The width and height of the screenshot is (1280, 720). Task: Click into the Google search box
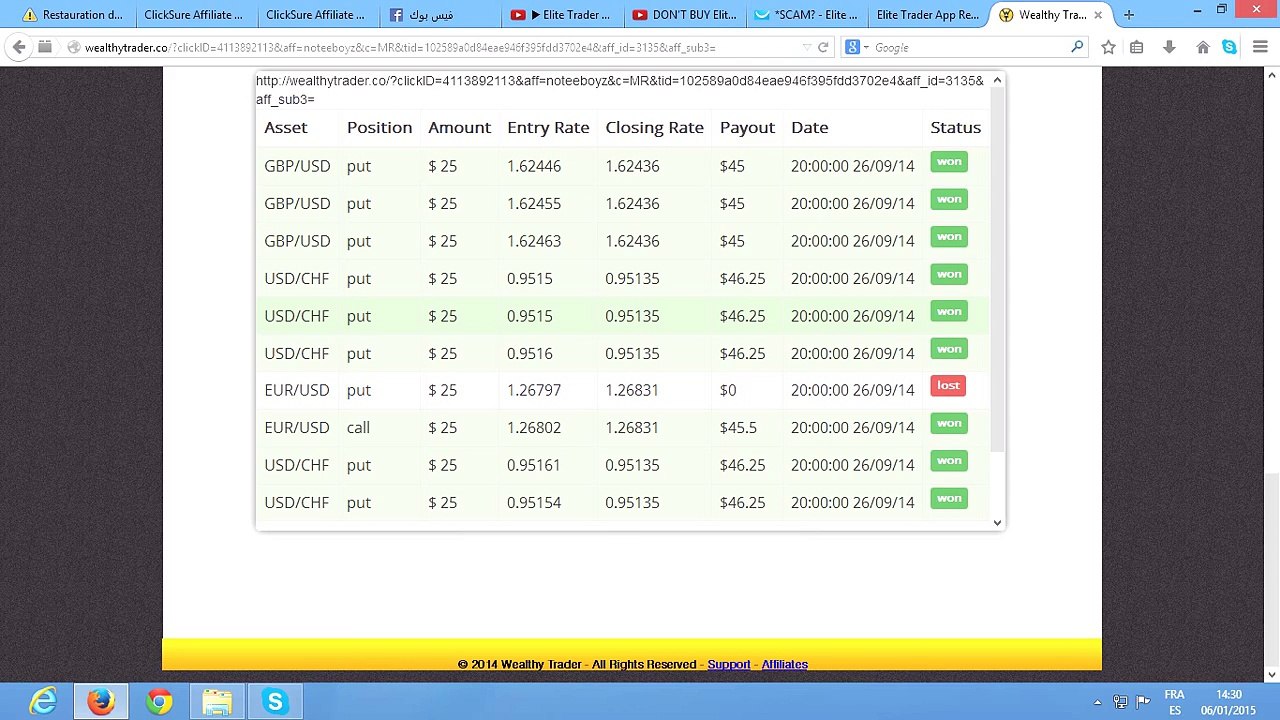pyautogui.click(x=970, y=47)
